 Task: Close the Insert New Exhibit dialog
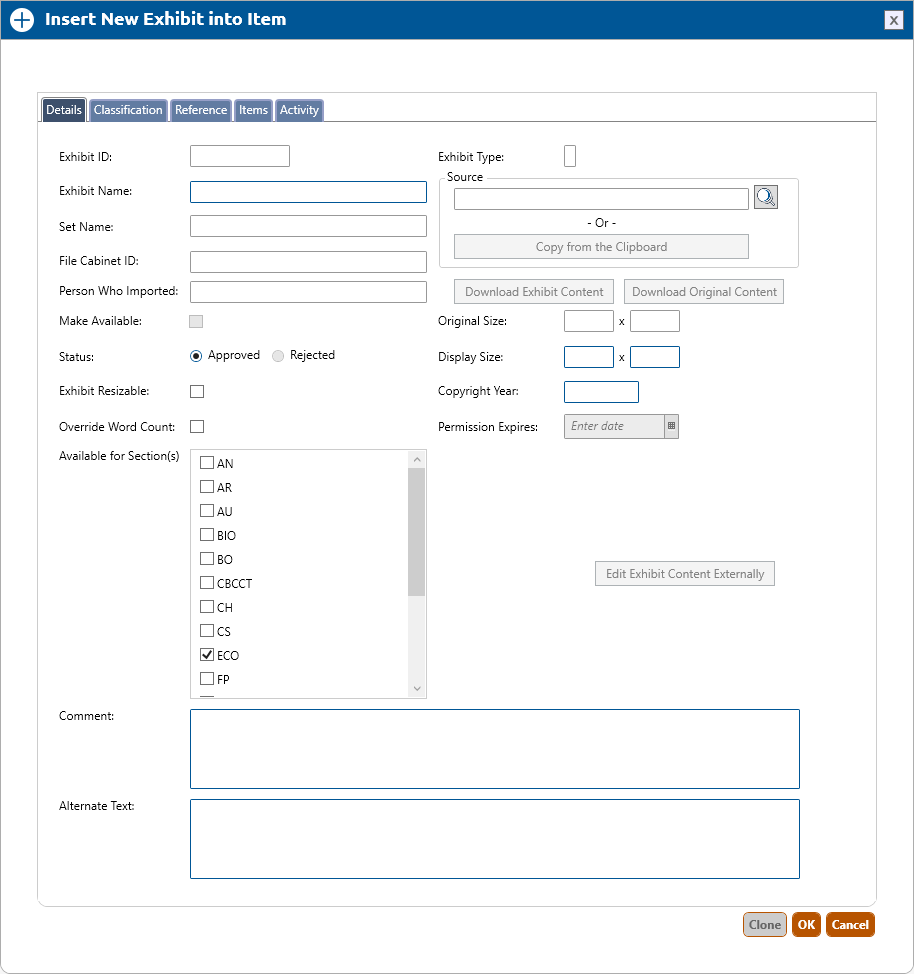tap(894, 20)
